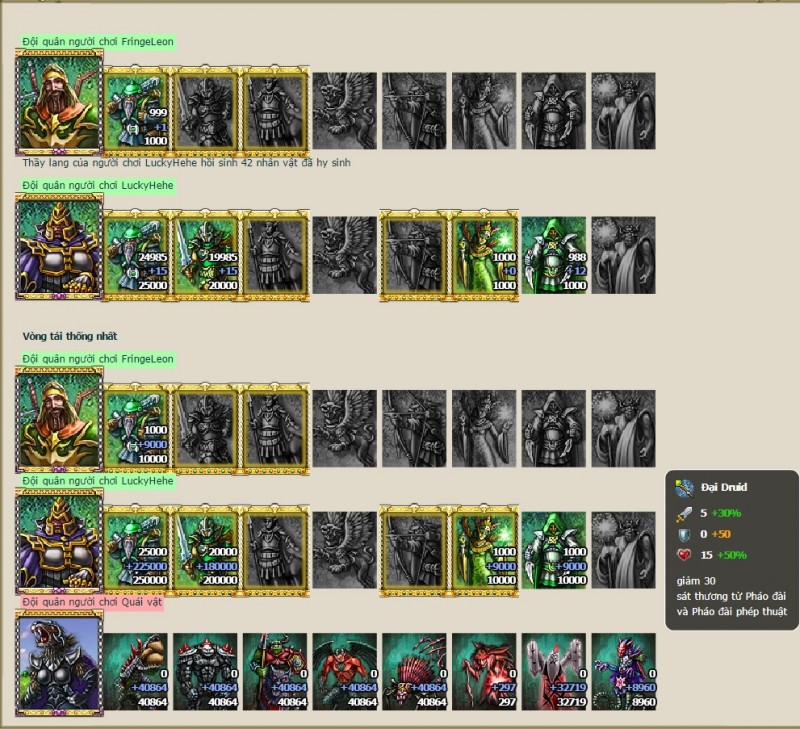Click FringeLeon army label under Vòng tái thống nhất

tap(98, 359)
